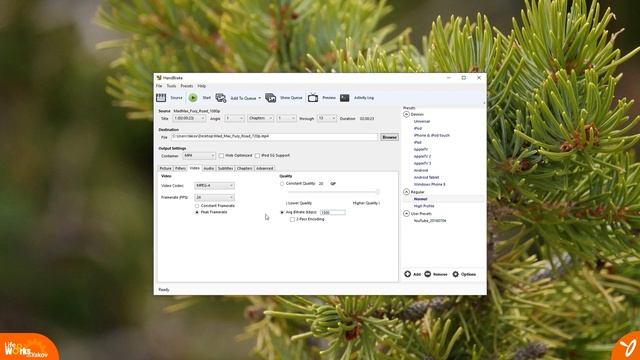Open the Chapters range type dropdown
Screen dimensions: 640x360
(260, 118)
